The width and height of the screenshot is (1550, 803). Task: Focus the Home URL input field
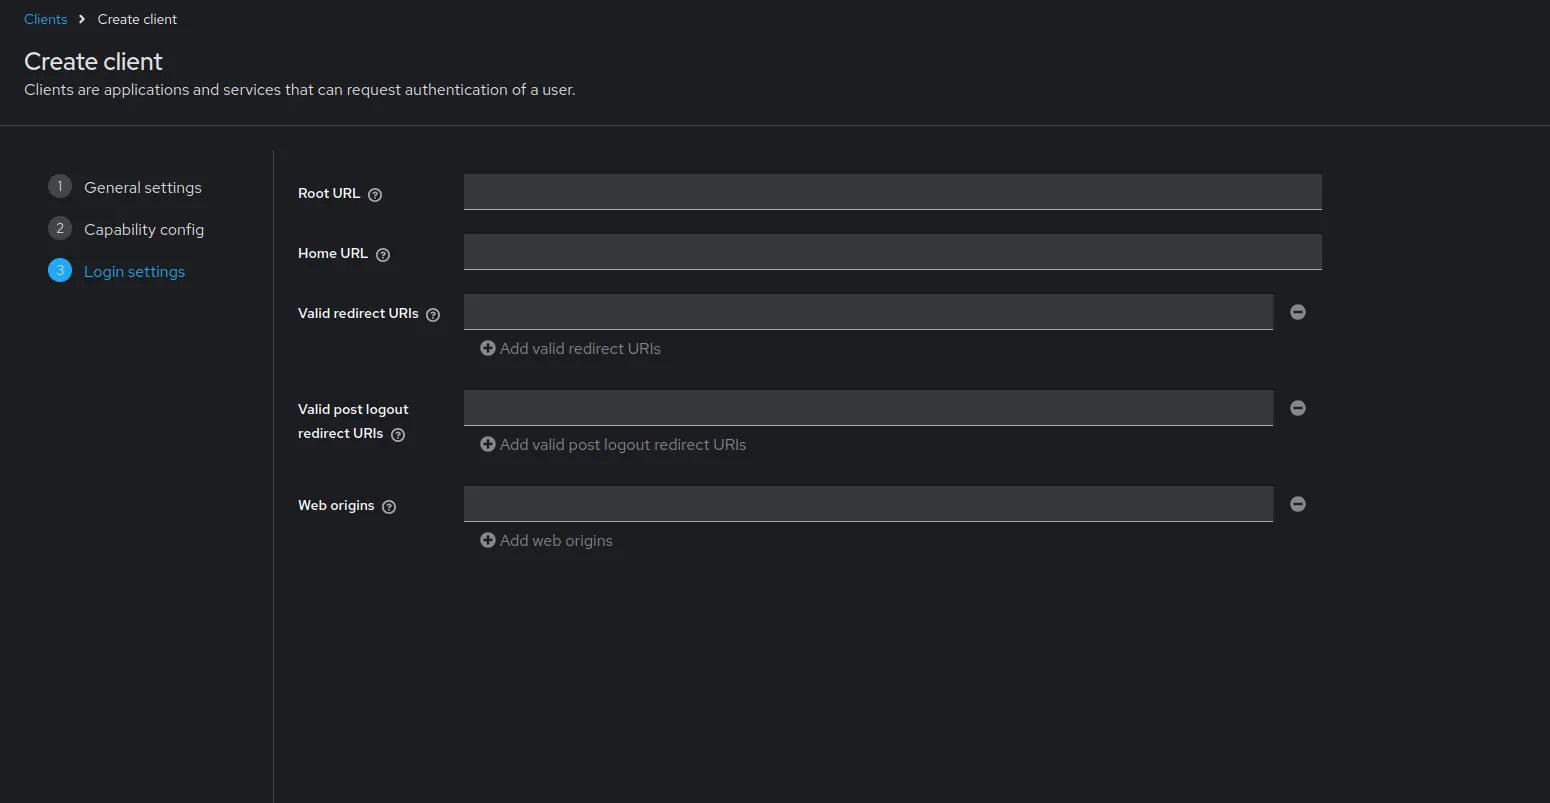coord(892,252)
